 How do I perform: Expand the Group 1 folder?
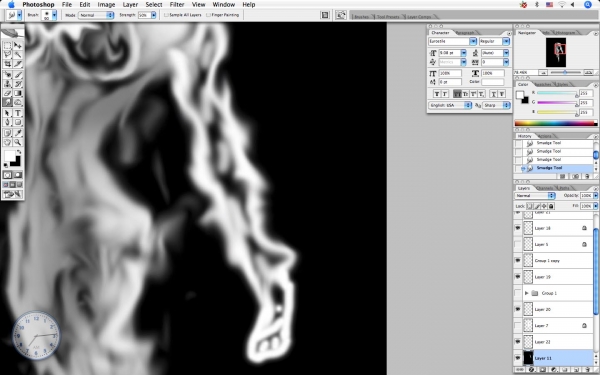(x=527, y=293)
